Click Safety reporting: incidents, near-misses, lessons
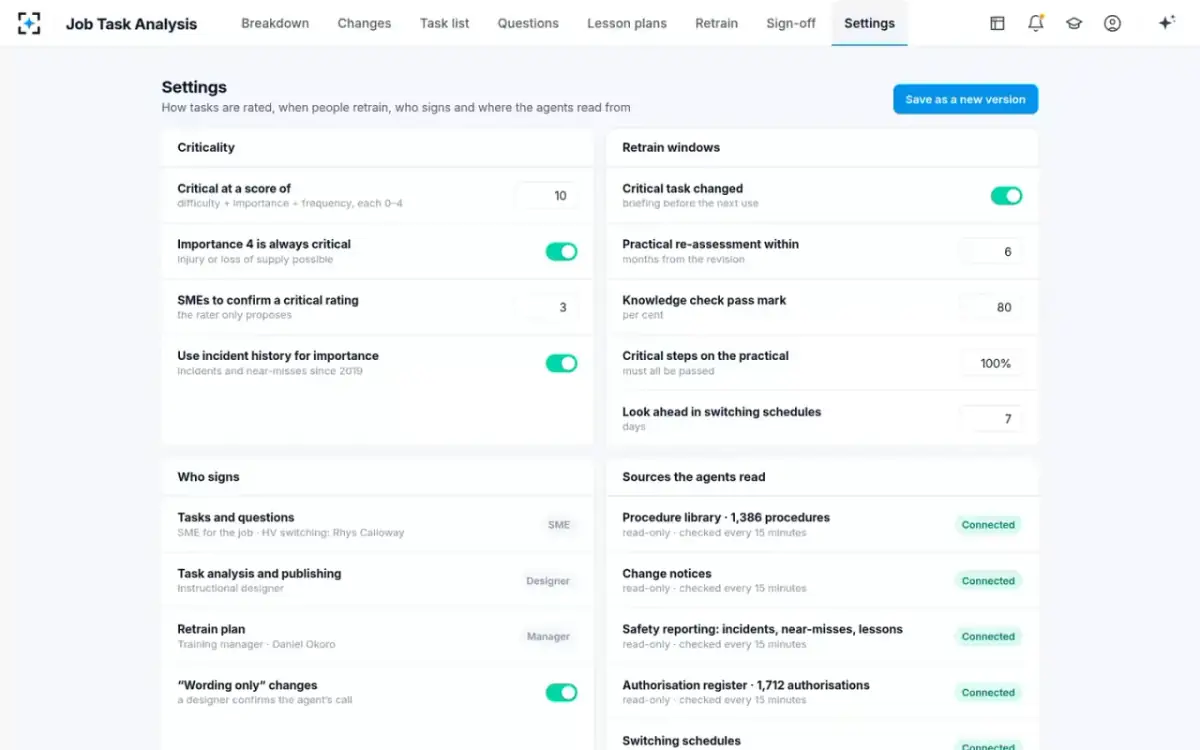The width and height of the screenshot is (1200, 750). pyautogui.click(x=762, y=630)
